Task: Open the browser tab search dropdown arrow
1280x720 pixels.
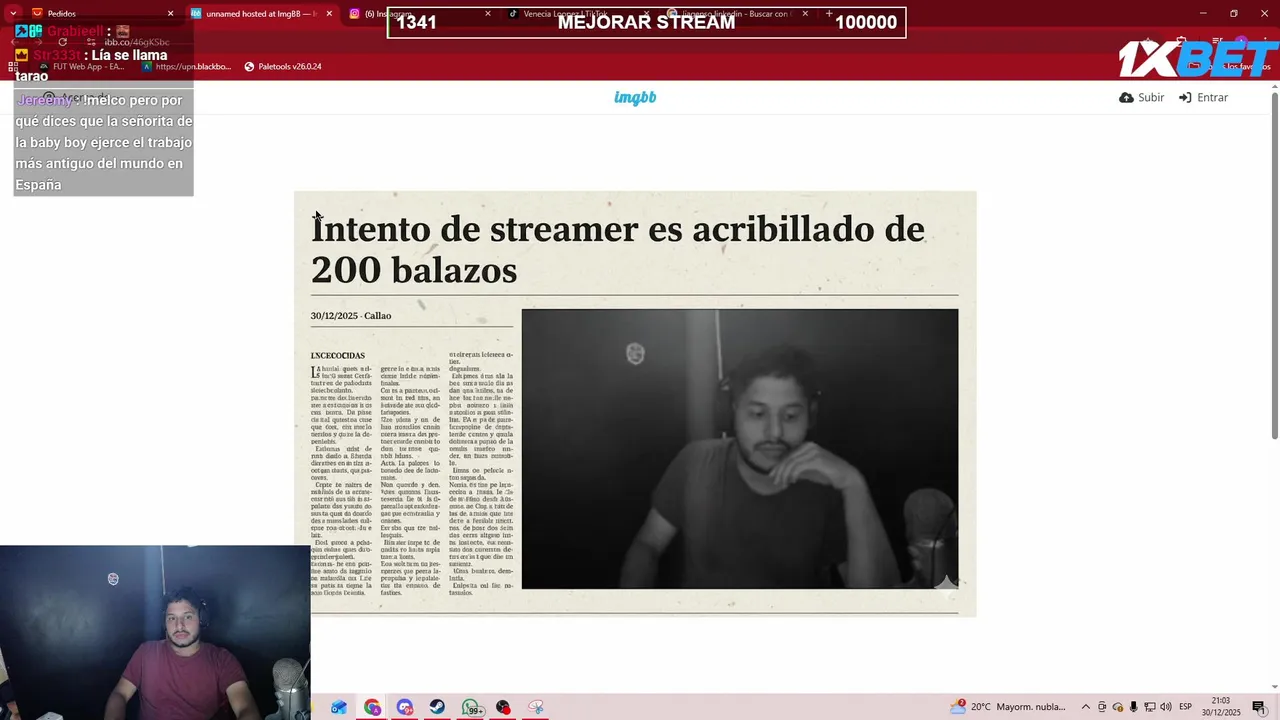Action: point(12,13)
